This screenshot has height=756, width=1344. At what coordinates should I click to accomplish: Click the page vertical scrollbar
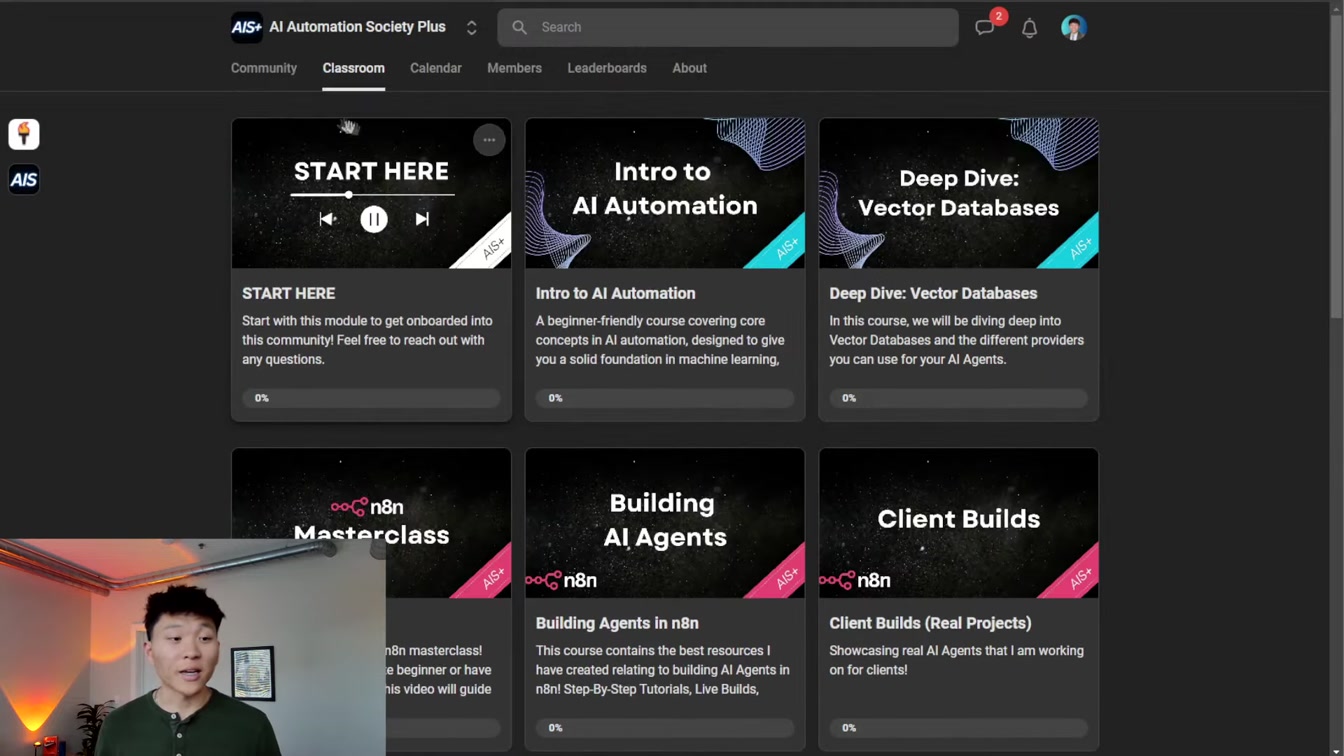(1336, 165)
